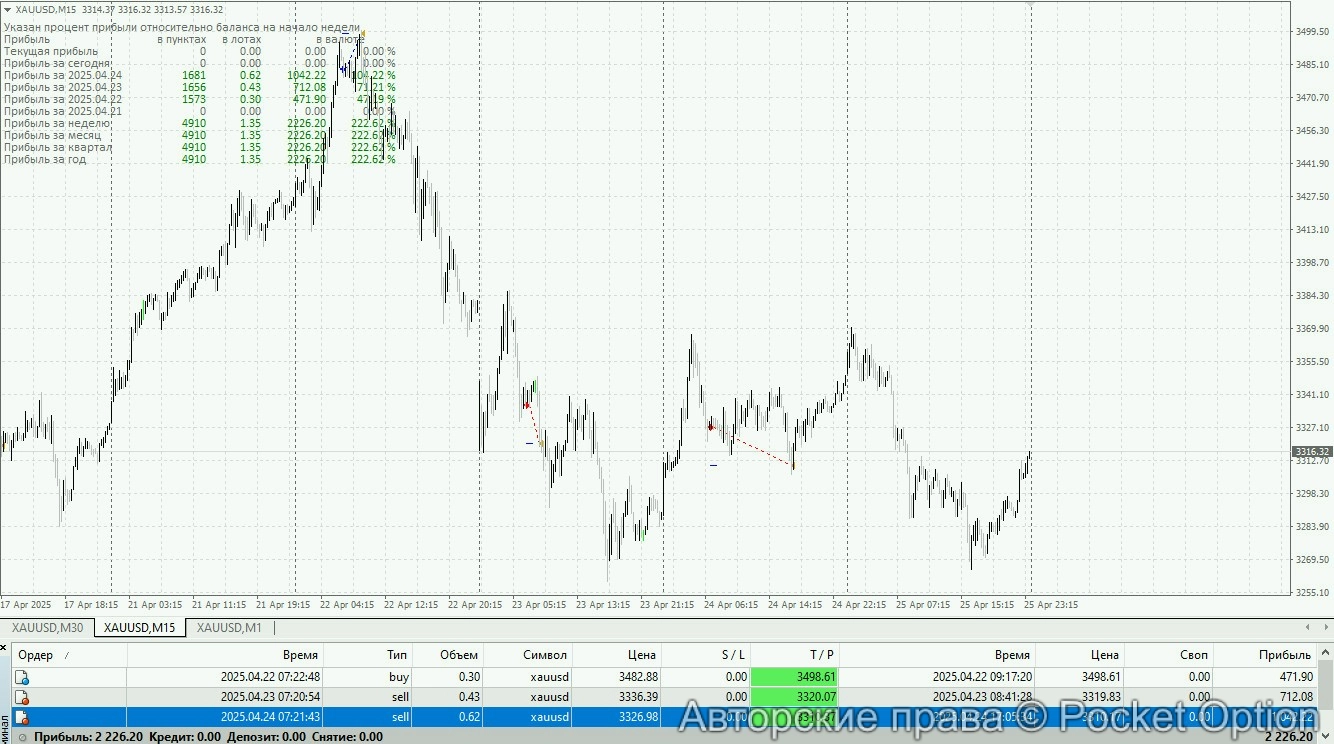1334x744 pixels.
Task: Sort the table by Ордер column
Action: (36, 655)
